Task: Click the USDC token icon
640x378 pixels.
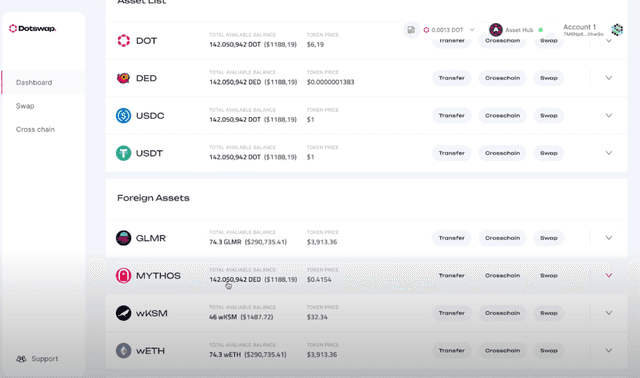Action: (x=123, y=116)
